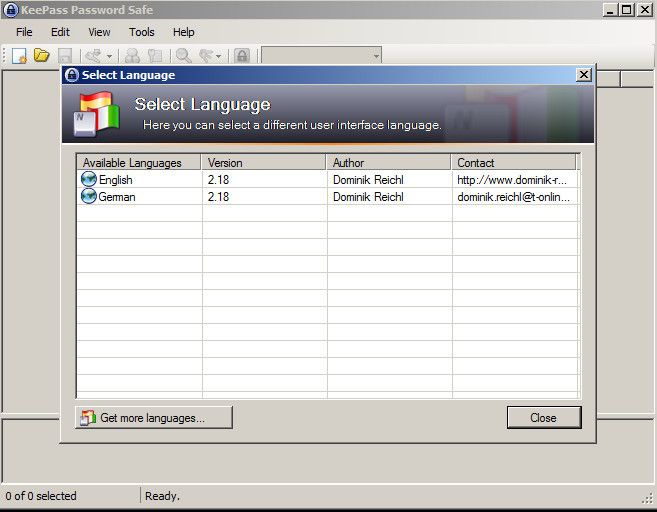Open the File menu
The image size is (657, 512).
[24, 32]
